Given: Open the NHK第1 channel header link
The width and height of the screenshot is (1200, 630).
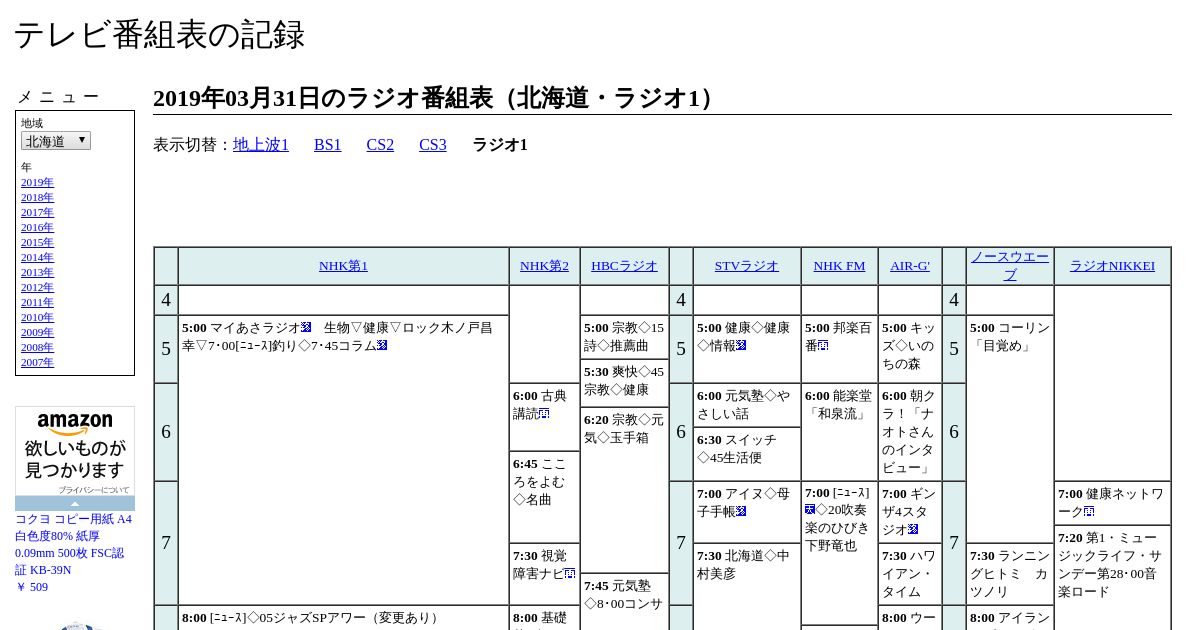Looking at the screenshot, I should pos(343,266).
